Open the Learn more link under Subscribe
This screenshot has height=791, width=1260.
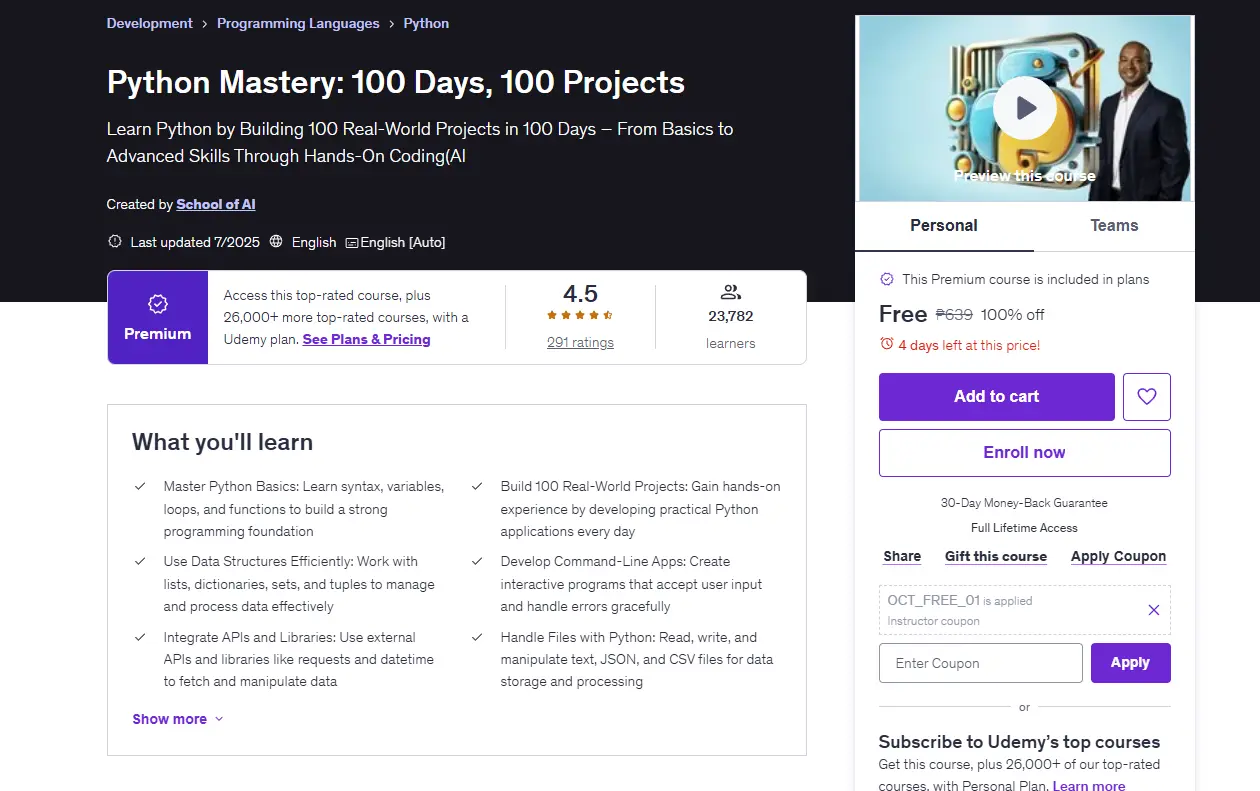[1089, 786]
